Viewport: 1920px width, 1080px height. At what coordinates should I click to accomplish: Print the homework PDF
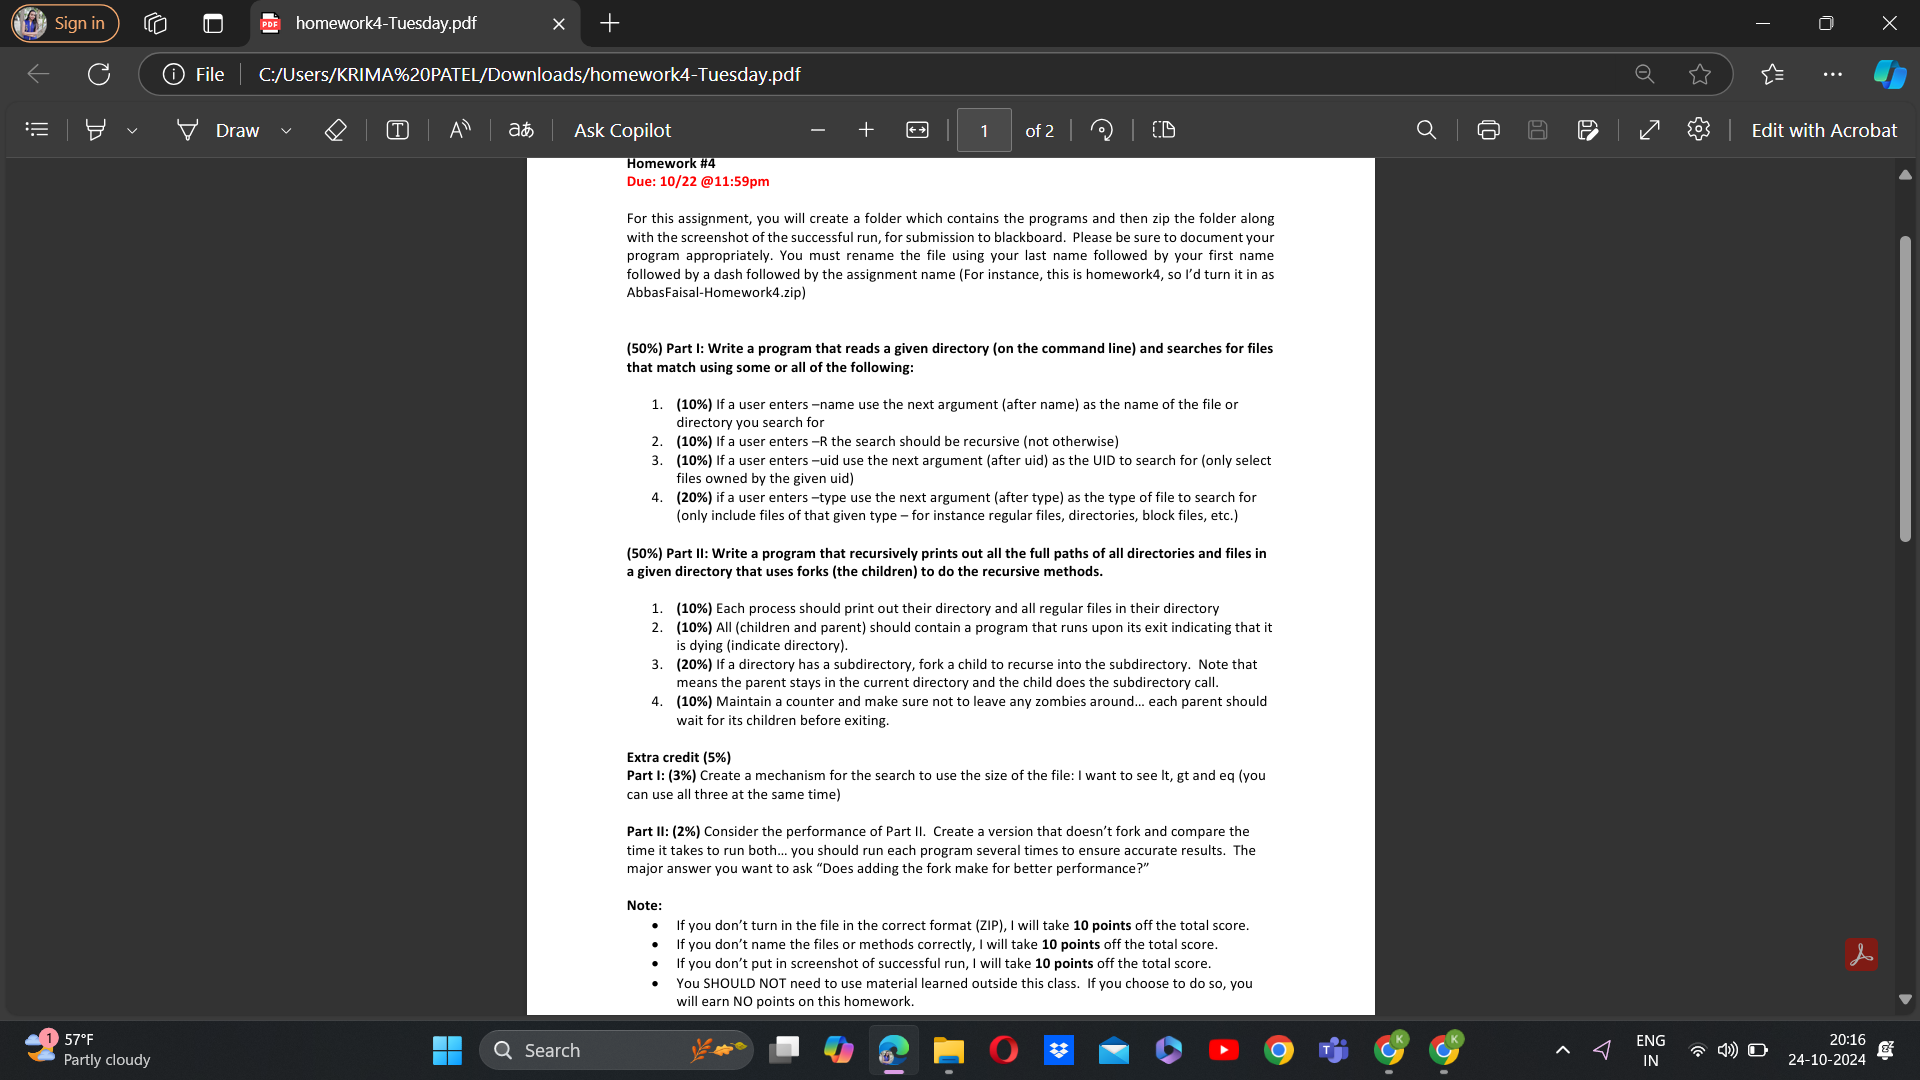1488,130
